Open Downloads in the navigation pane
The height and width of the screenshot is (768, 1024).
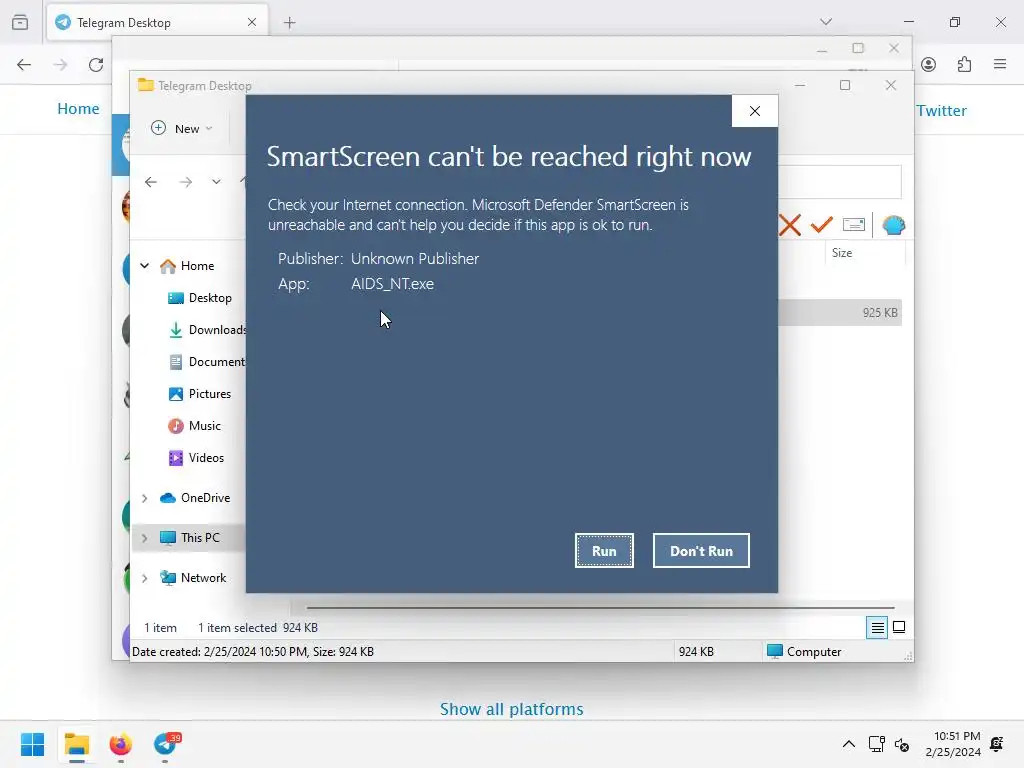pyautogui.click(x=206, y=330)
